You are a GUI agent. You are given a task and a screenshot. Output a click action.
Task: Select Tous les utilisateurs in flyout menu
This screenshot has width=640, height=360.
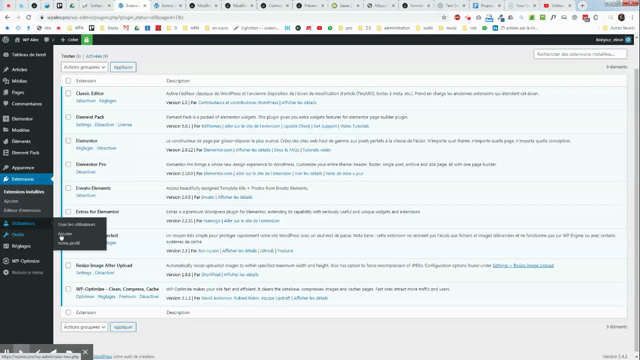click(76, 224)
